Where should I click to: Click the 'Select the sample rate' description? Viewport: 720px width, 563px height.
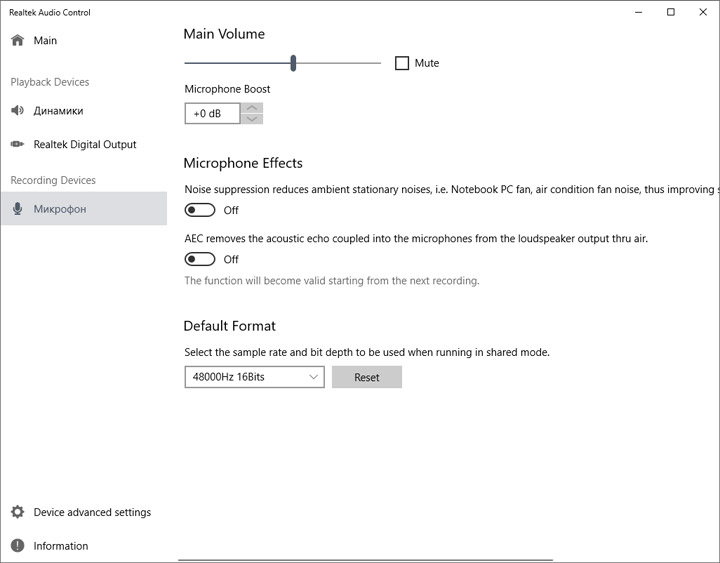point(367,352)
